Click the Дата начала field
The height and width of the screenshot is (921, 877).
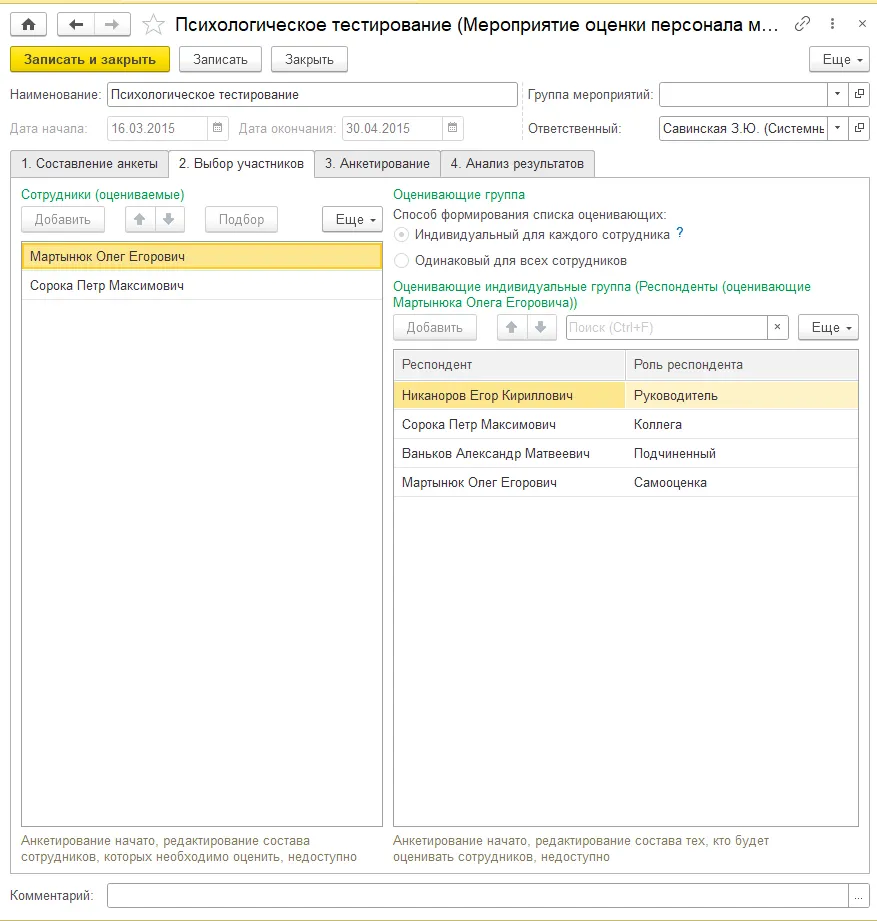click(157, 128)
